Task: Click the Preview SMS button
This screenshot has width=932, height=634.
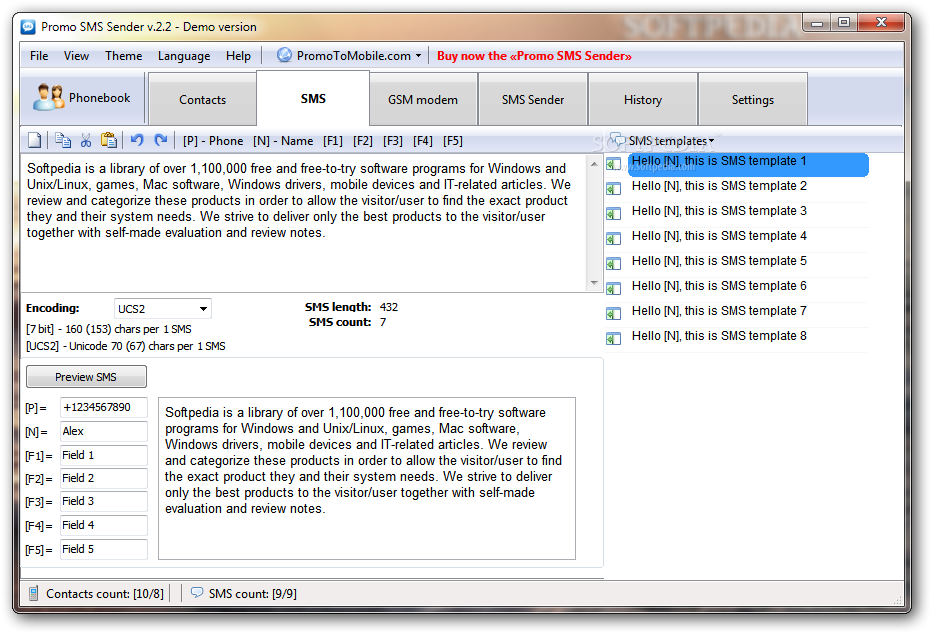Action: tap(86, 377)
